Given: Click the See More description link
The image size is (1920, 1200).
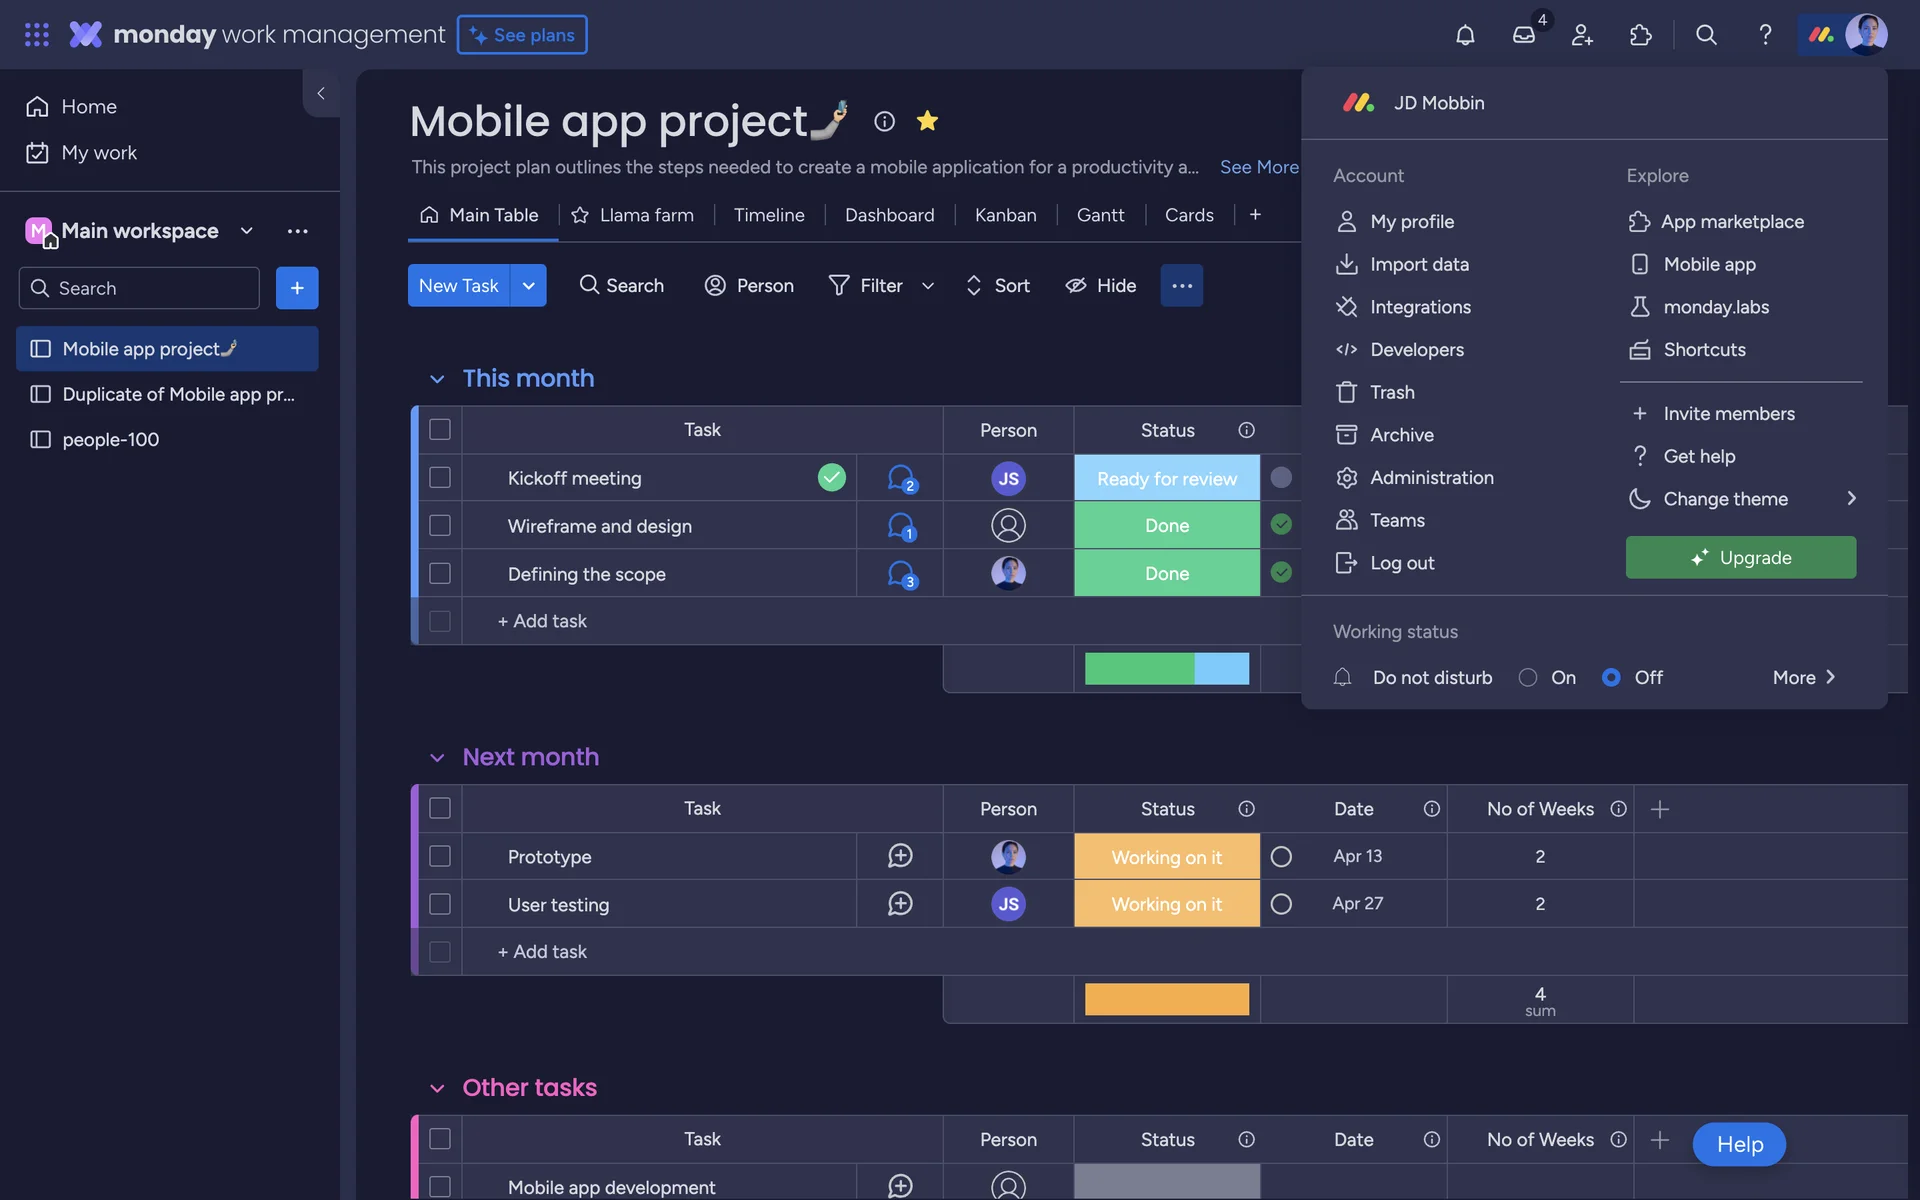Looking at the screenshot, I should pos(1258,167).
